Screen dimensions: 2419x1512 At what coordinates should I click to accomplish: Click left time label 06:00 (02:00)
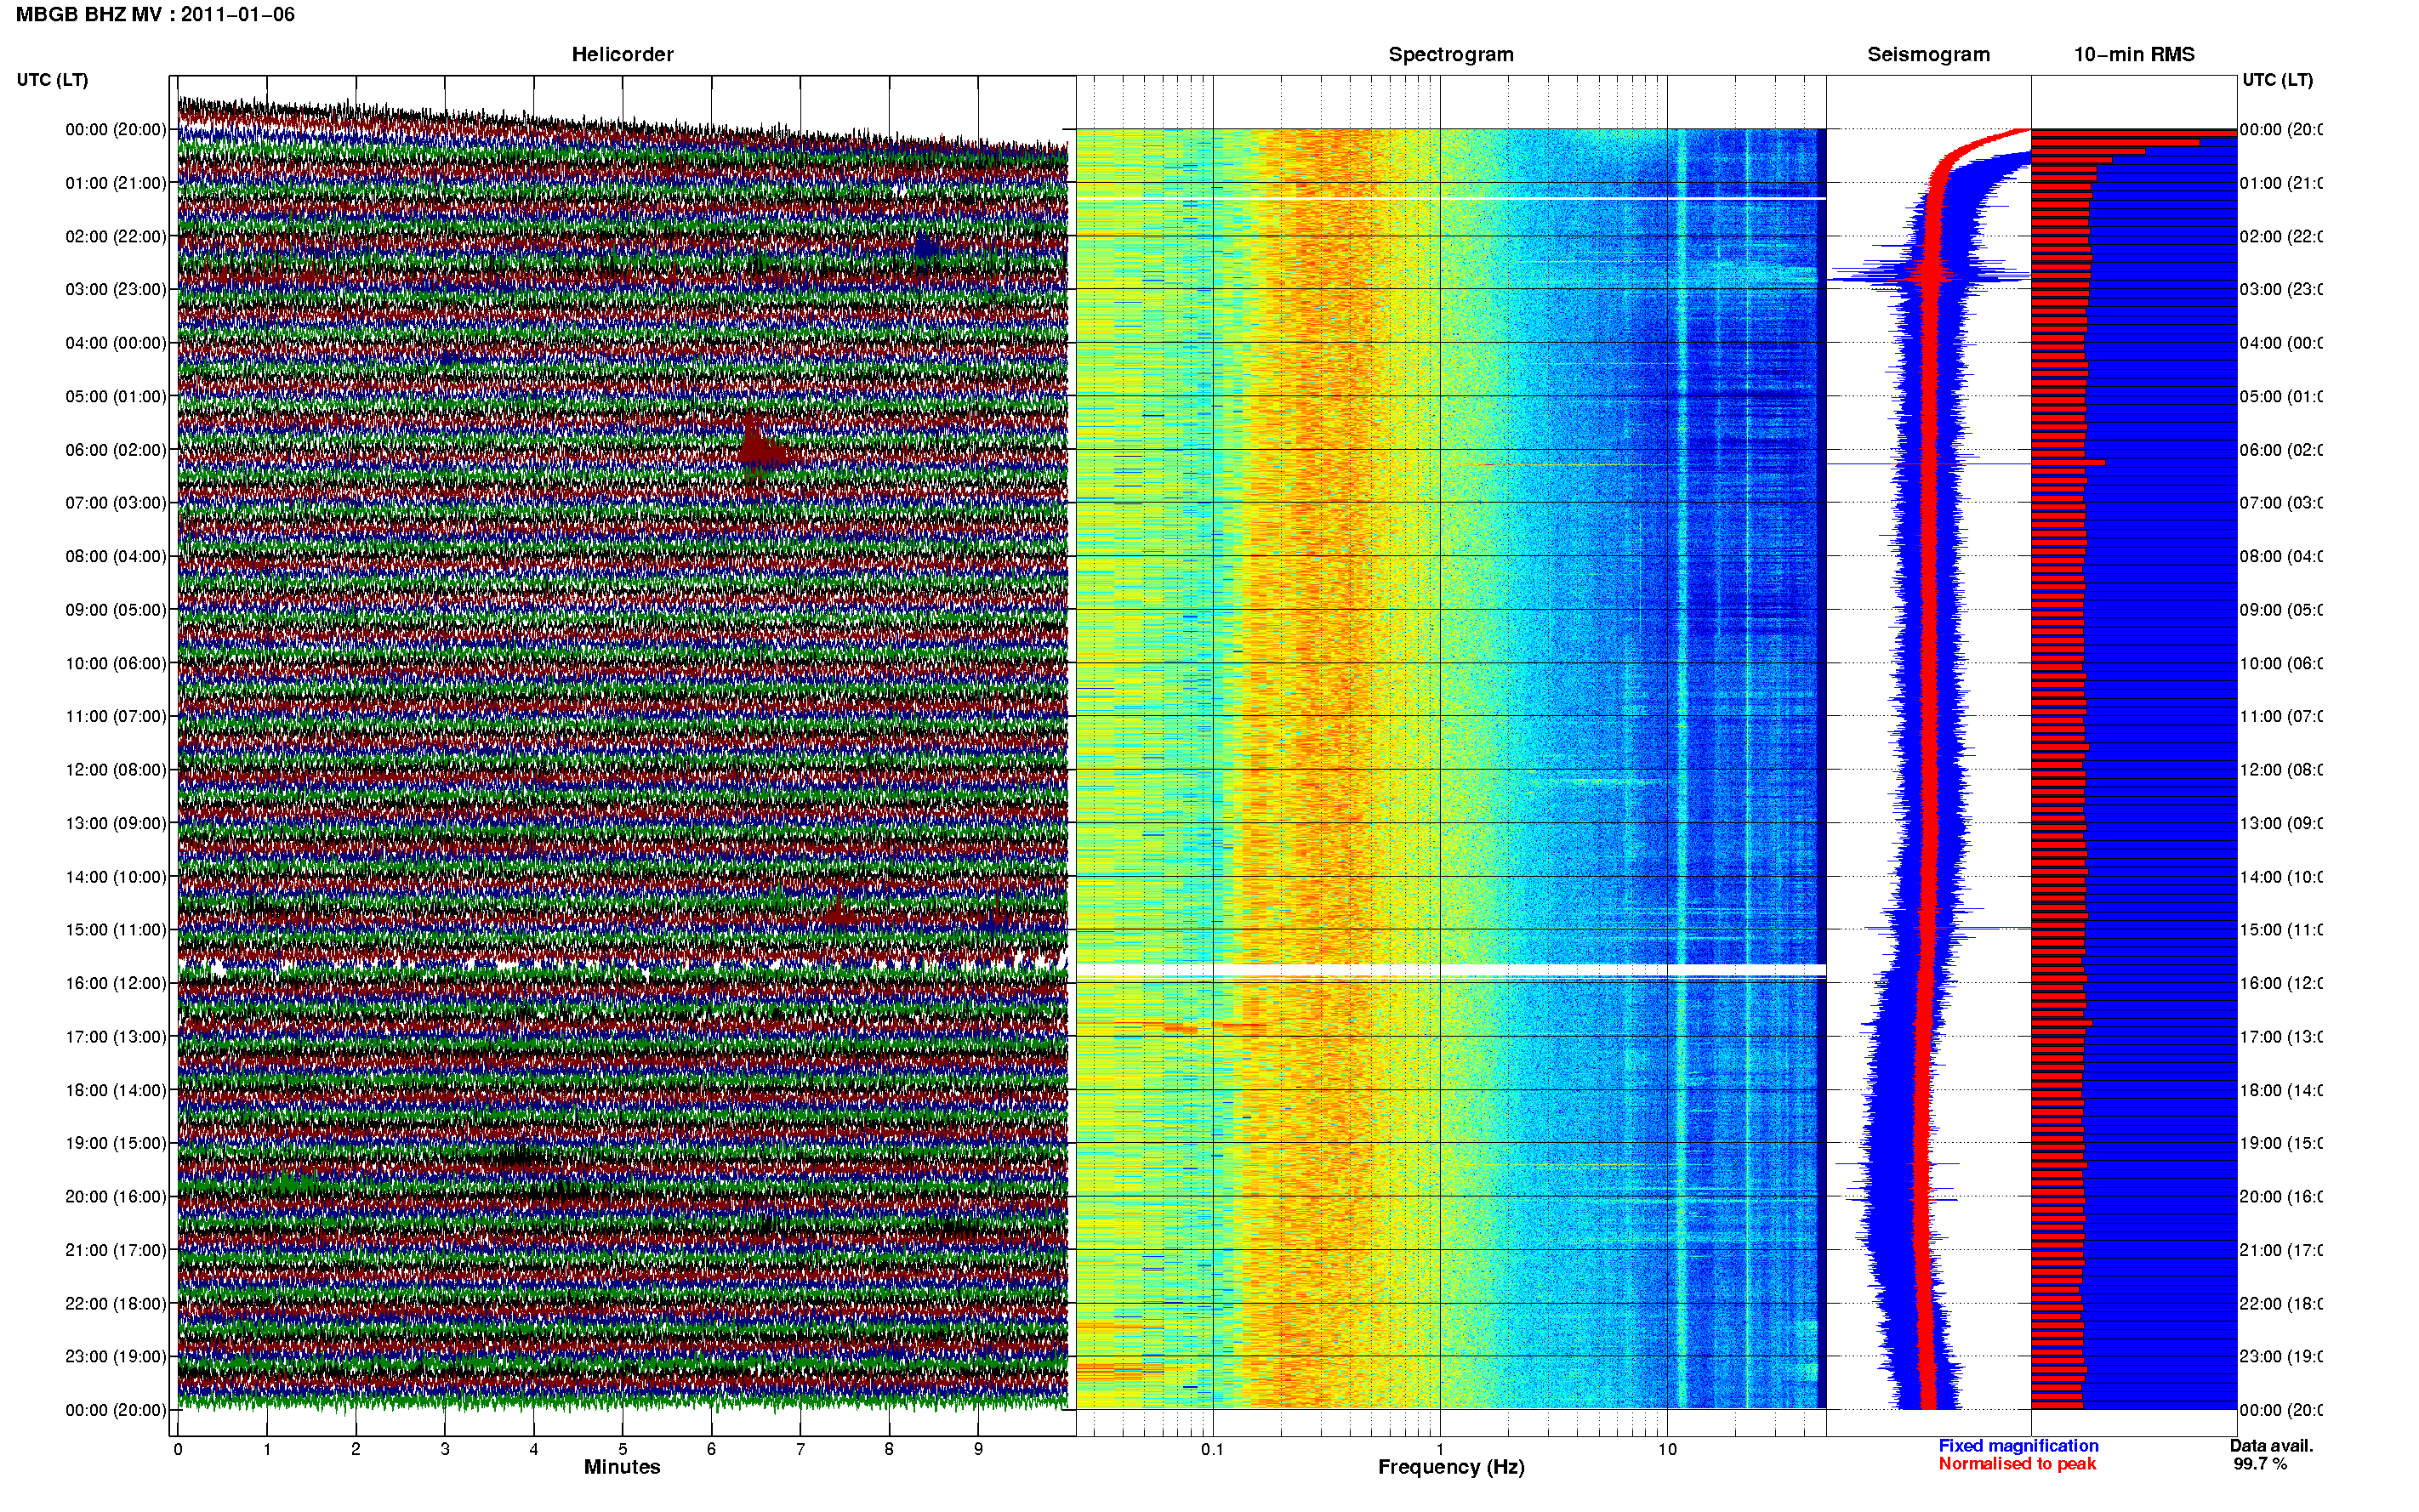tap(116, 450)
